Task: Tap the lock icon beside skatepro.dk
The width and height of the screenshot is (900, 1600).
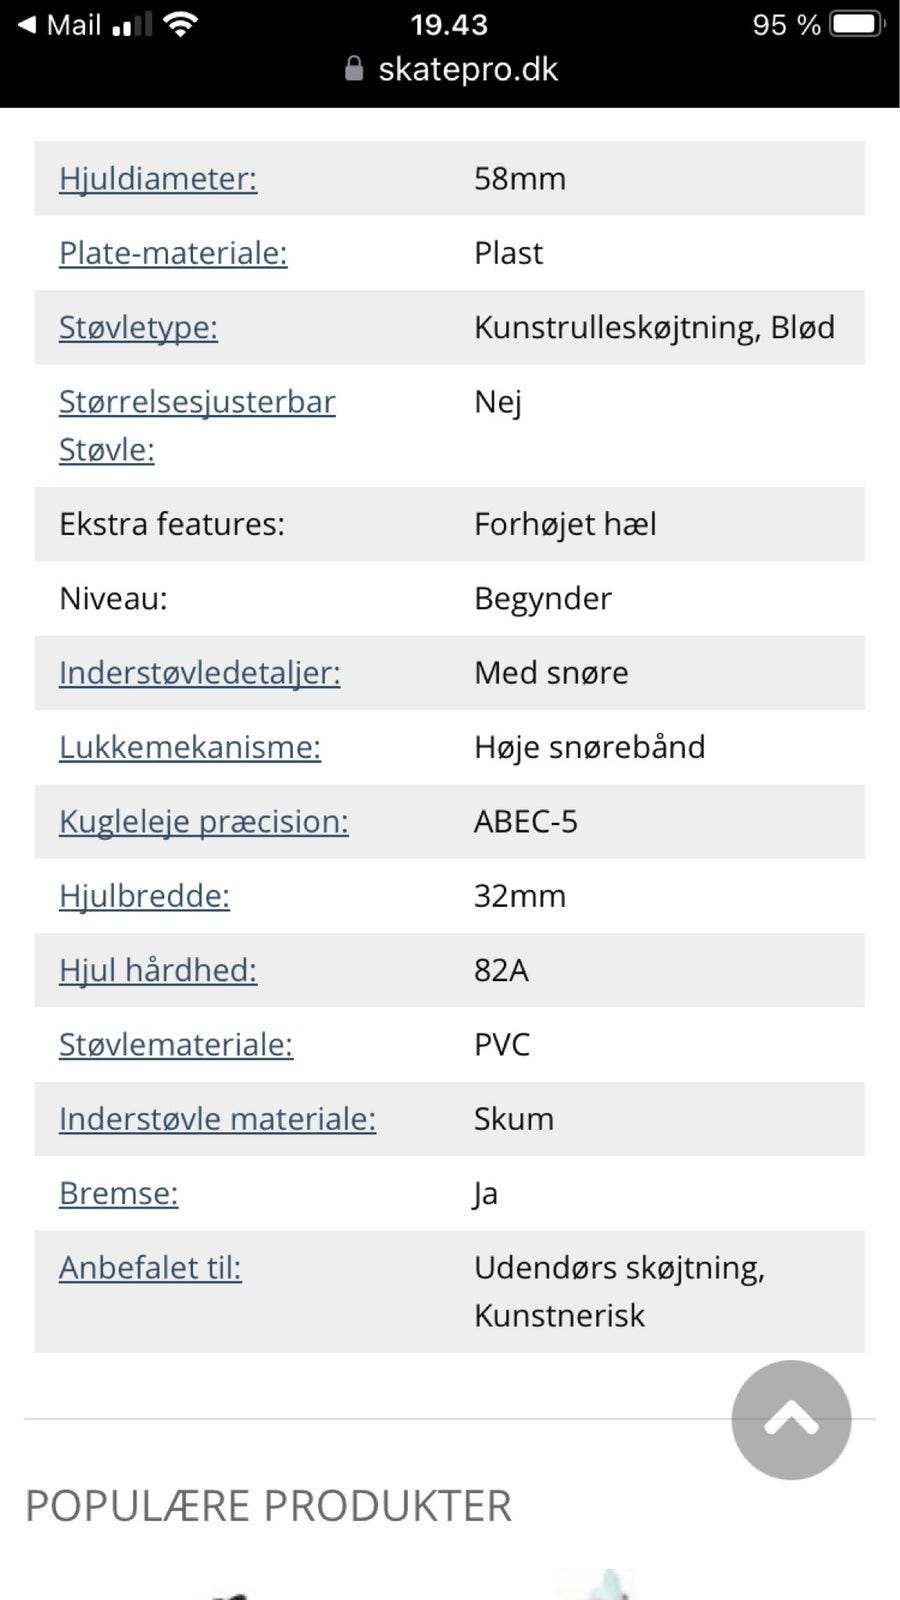Action: (x=353, y=68)
